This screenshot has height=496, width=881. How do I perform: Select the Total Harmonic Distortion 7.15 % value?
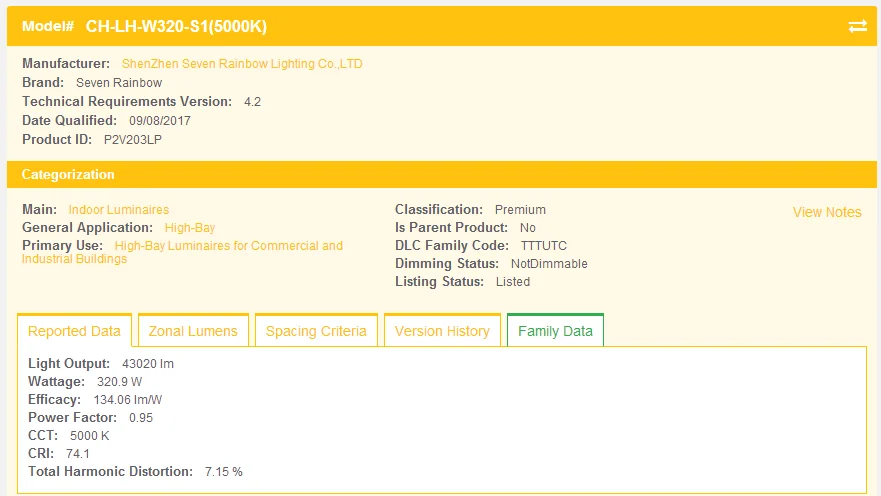224,472
